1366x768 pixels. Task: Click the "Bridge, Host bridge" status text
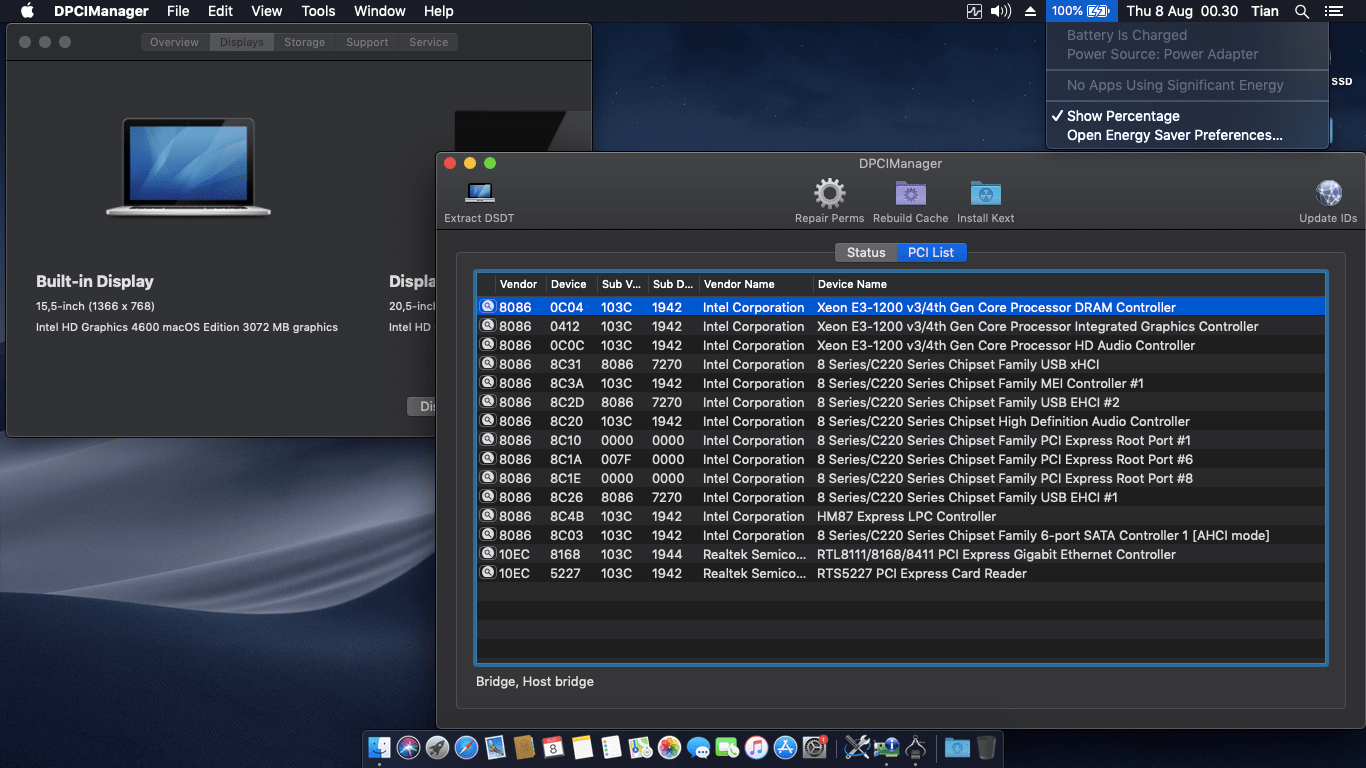click(x=535, y=681)
